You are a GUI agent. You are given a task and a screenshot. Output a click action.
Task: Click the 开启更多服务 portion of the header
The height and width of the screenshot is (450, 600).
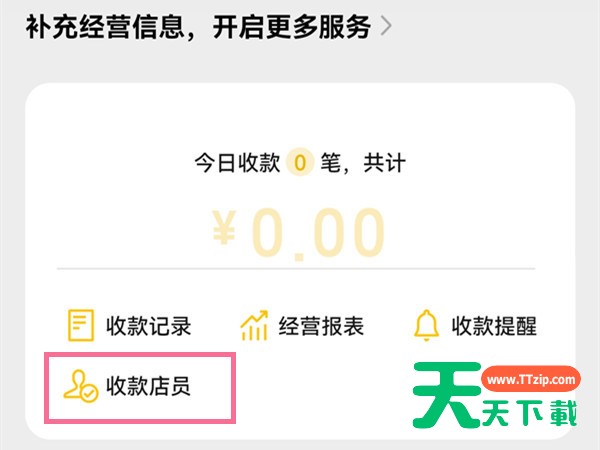pos(292,27)
